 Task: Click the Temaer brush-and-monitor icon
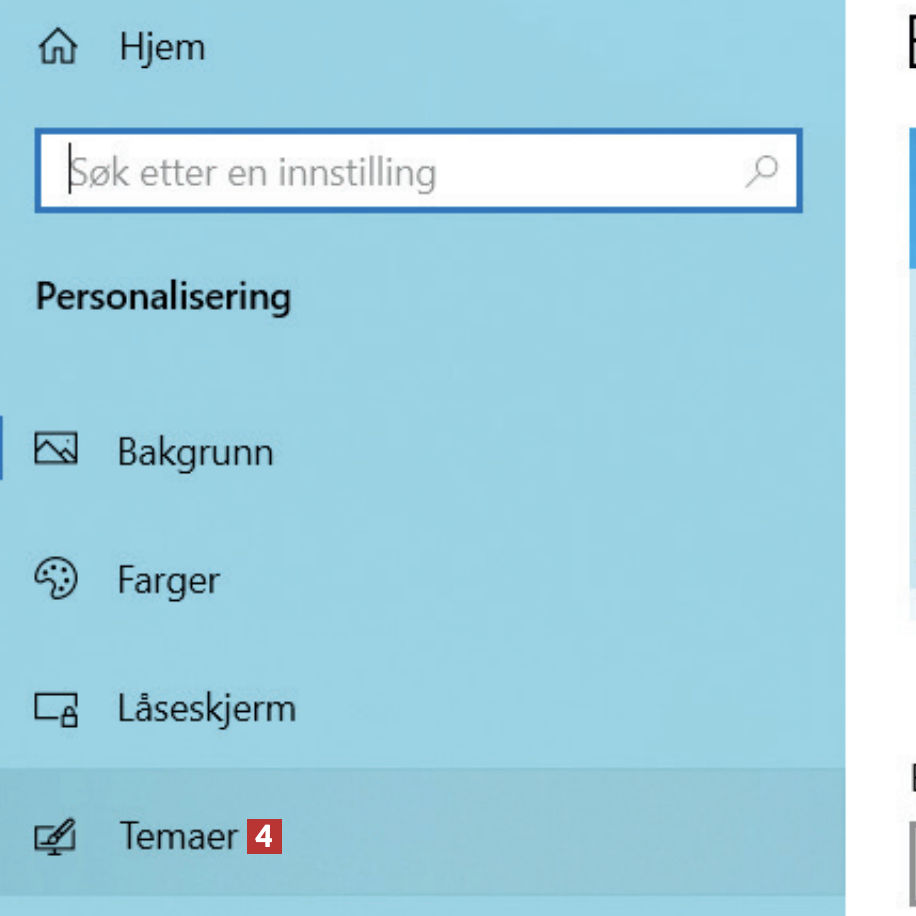[55, 837]
